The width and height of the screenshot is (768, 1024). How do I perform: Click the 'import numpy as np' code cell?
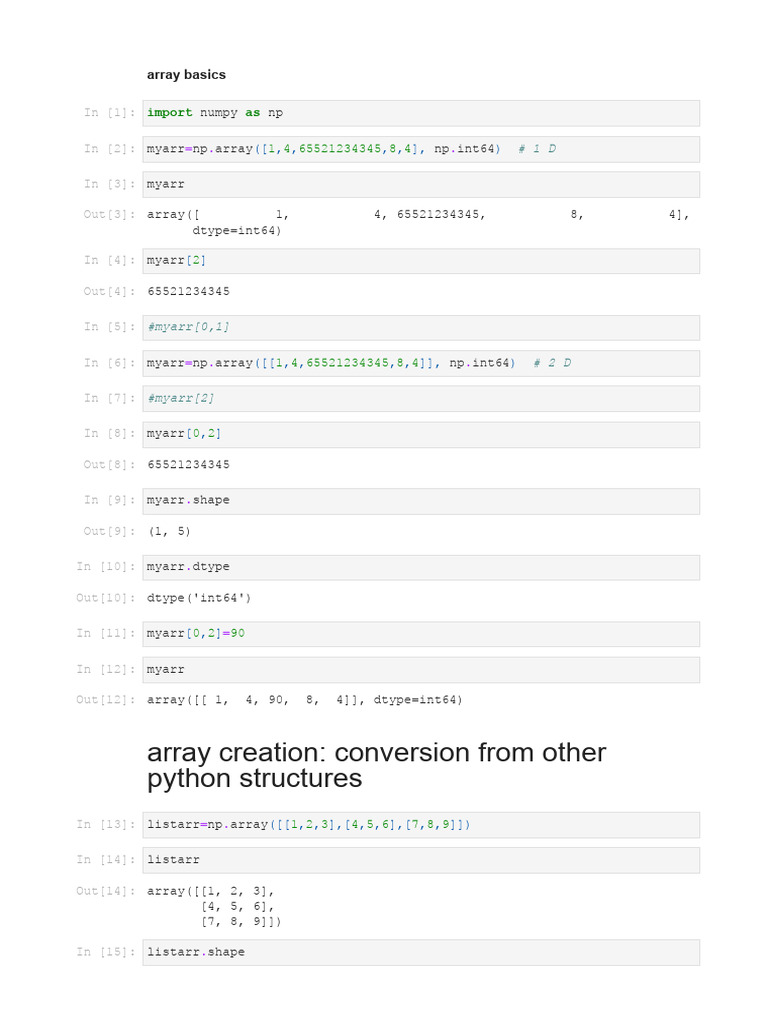pos(422,113)
